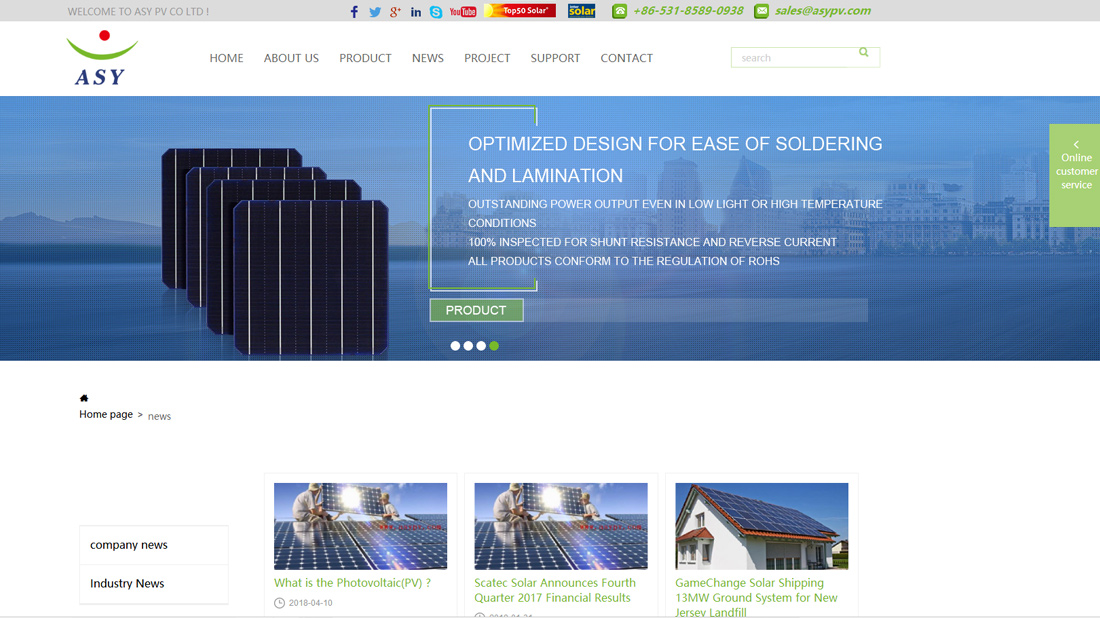Click the Twitter bird icon

click(375, 12)
